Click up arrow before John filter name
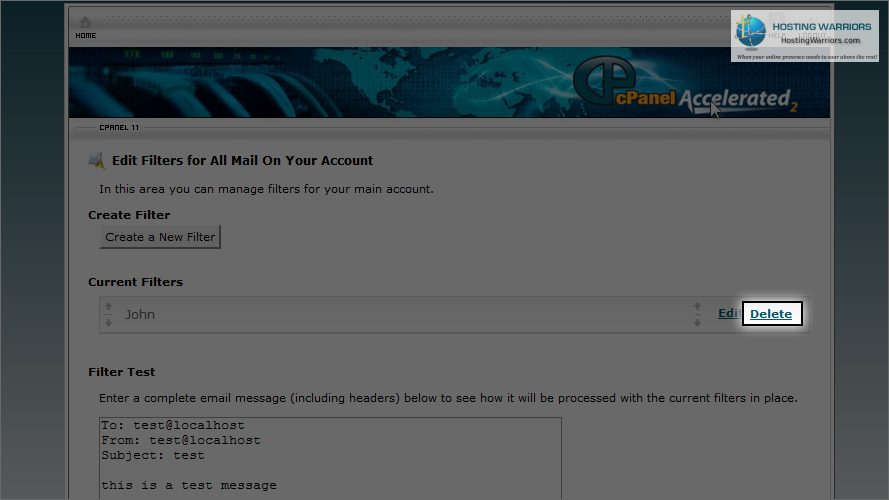 coord(108,307)
